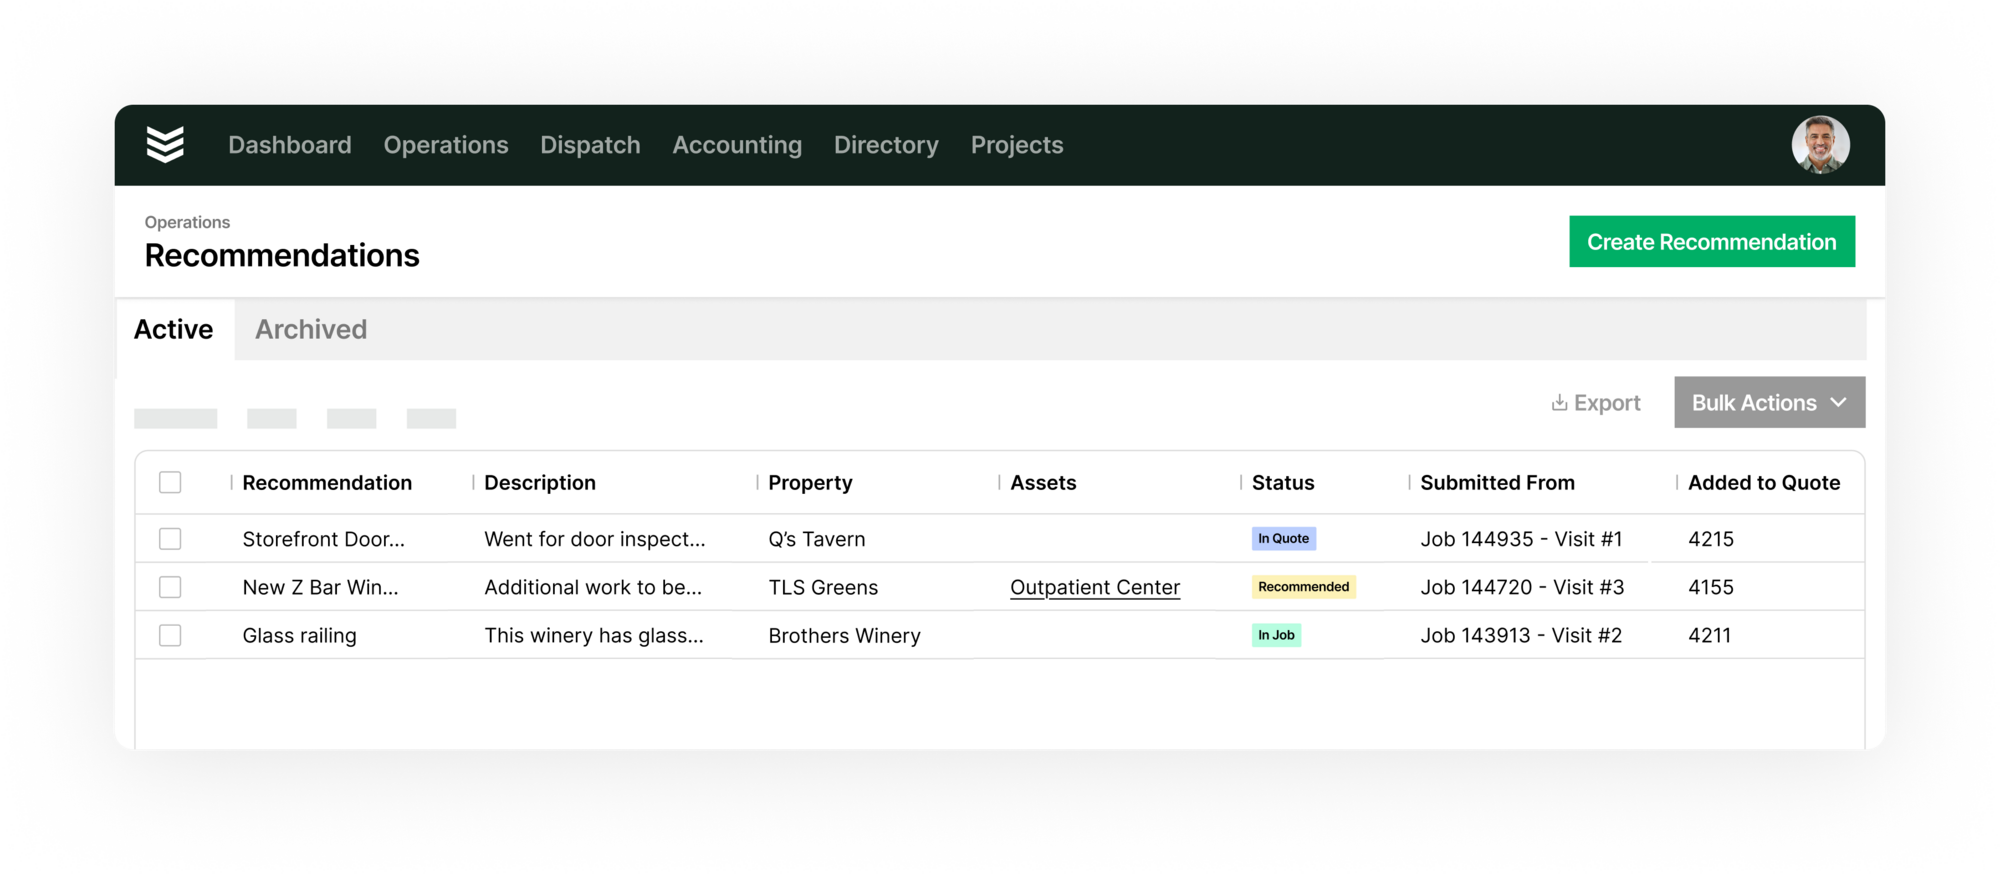The image size is (2000, 874).
Task: Click the Bulk Actions chevron arrow
Action: tap(1838, 402)
